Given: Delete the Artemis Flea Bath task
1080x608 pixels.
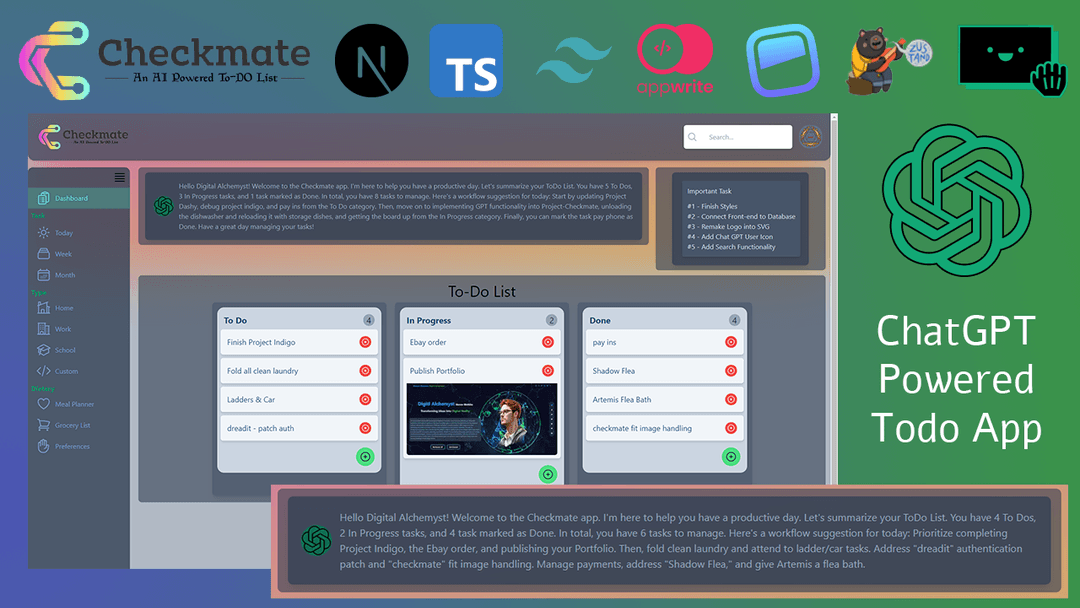Looking at the screenshot, I should (731, 399).
